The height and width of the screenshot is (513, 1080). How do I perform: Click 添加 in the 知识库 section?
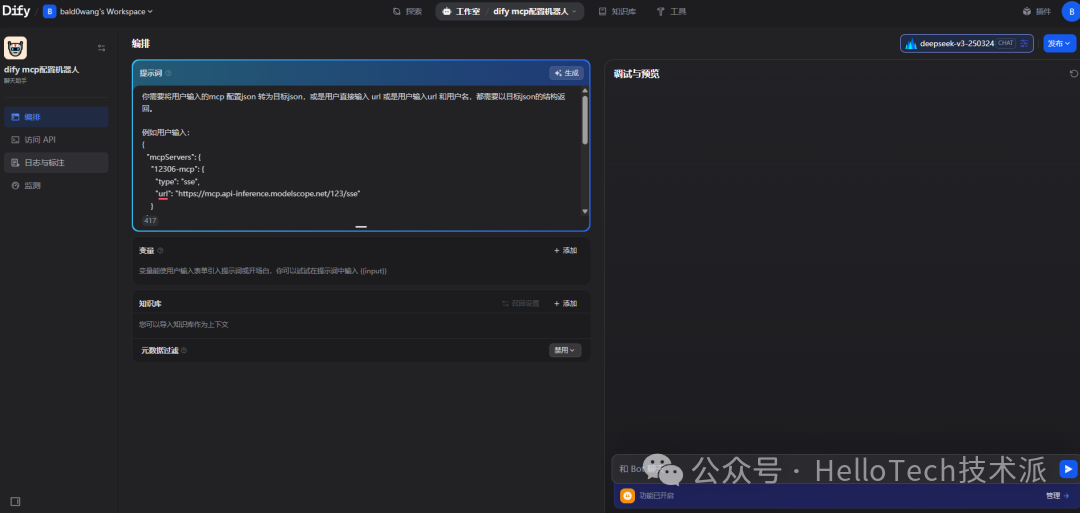pos(565,304)
